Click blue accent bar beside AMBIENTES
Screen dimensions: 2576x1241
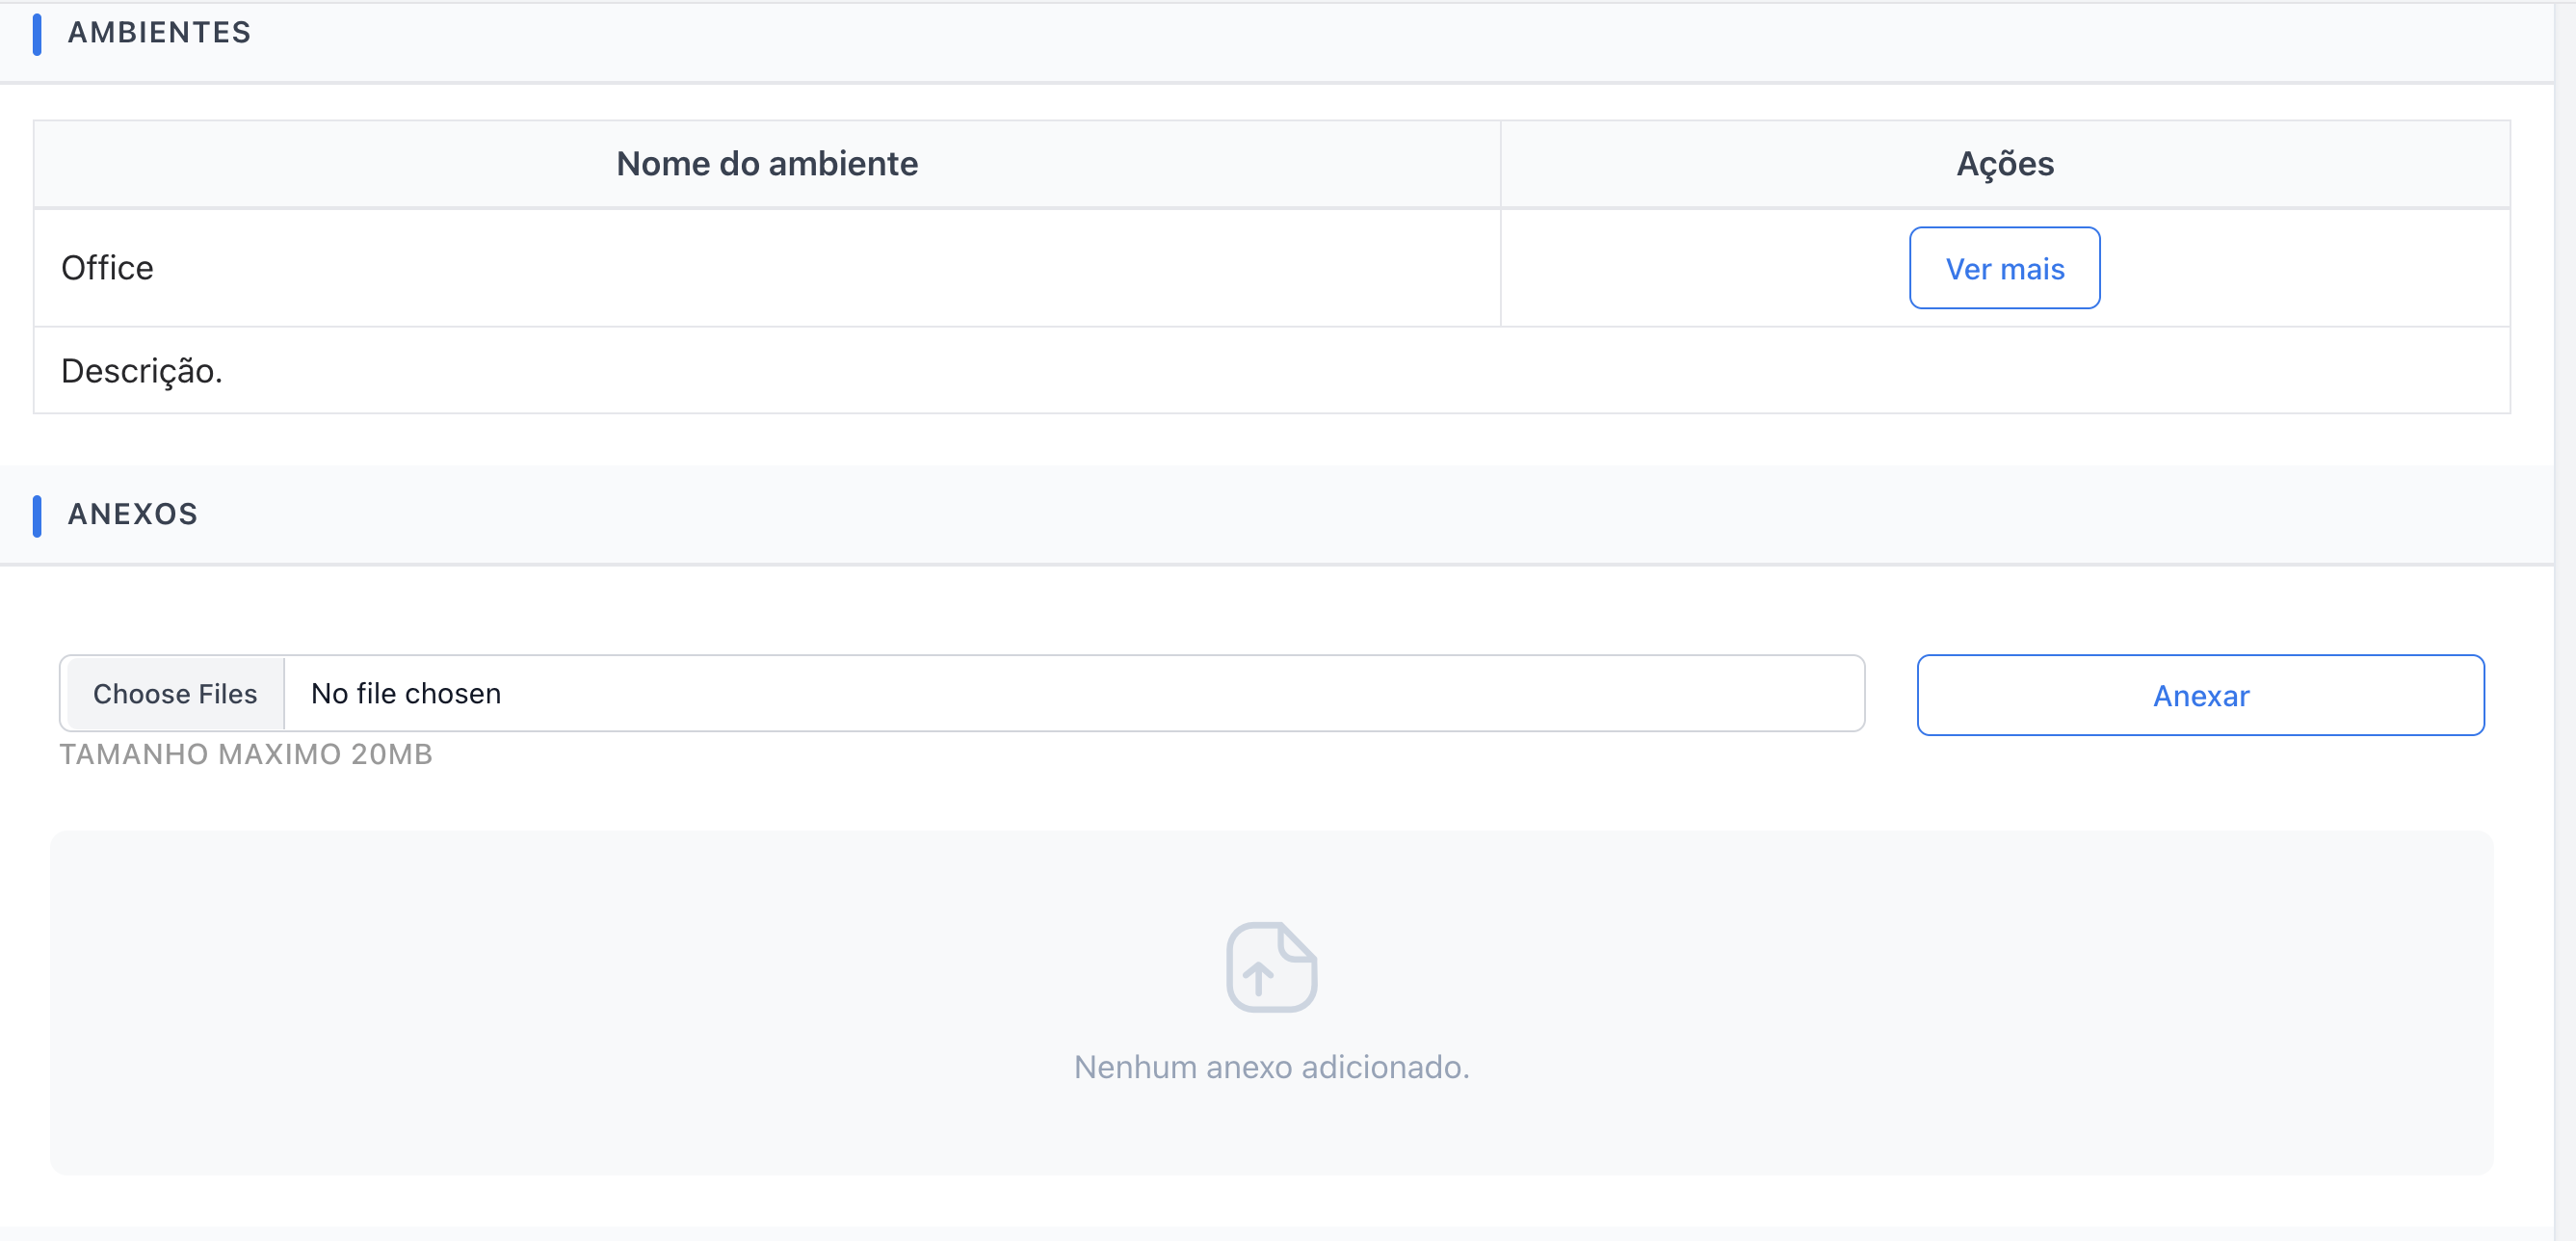pos(37,34)
